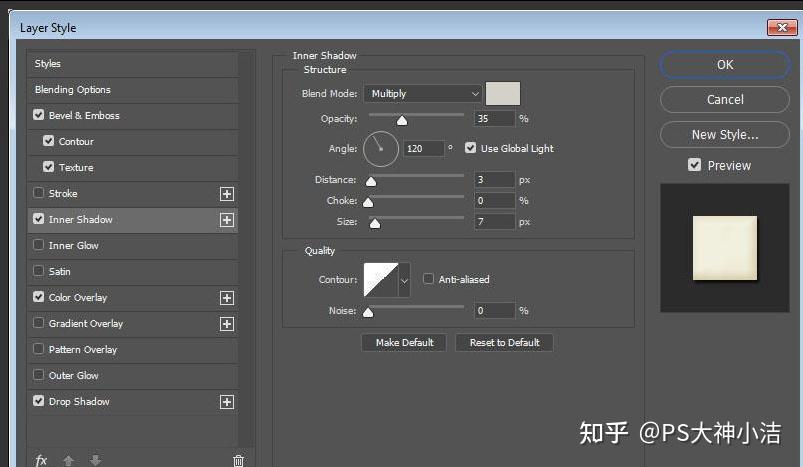The height and width of the screenshot is (467, 803).
Task: Click the Opacity slider handle
Action: click(x=402, y=120)
